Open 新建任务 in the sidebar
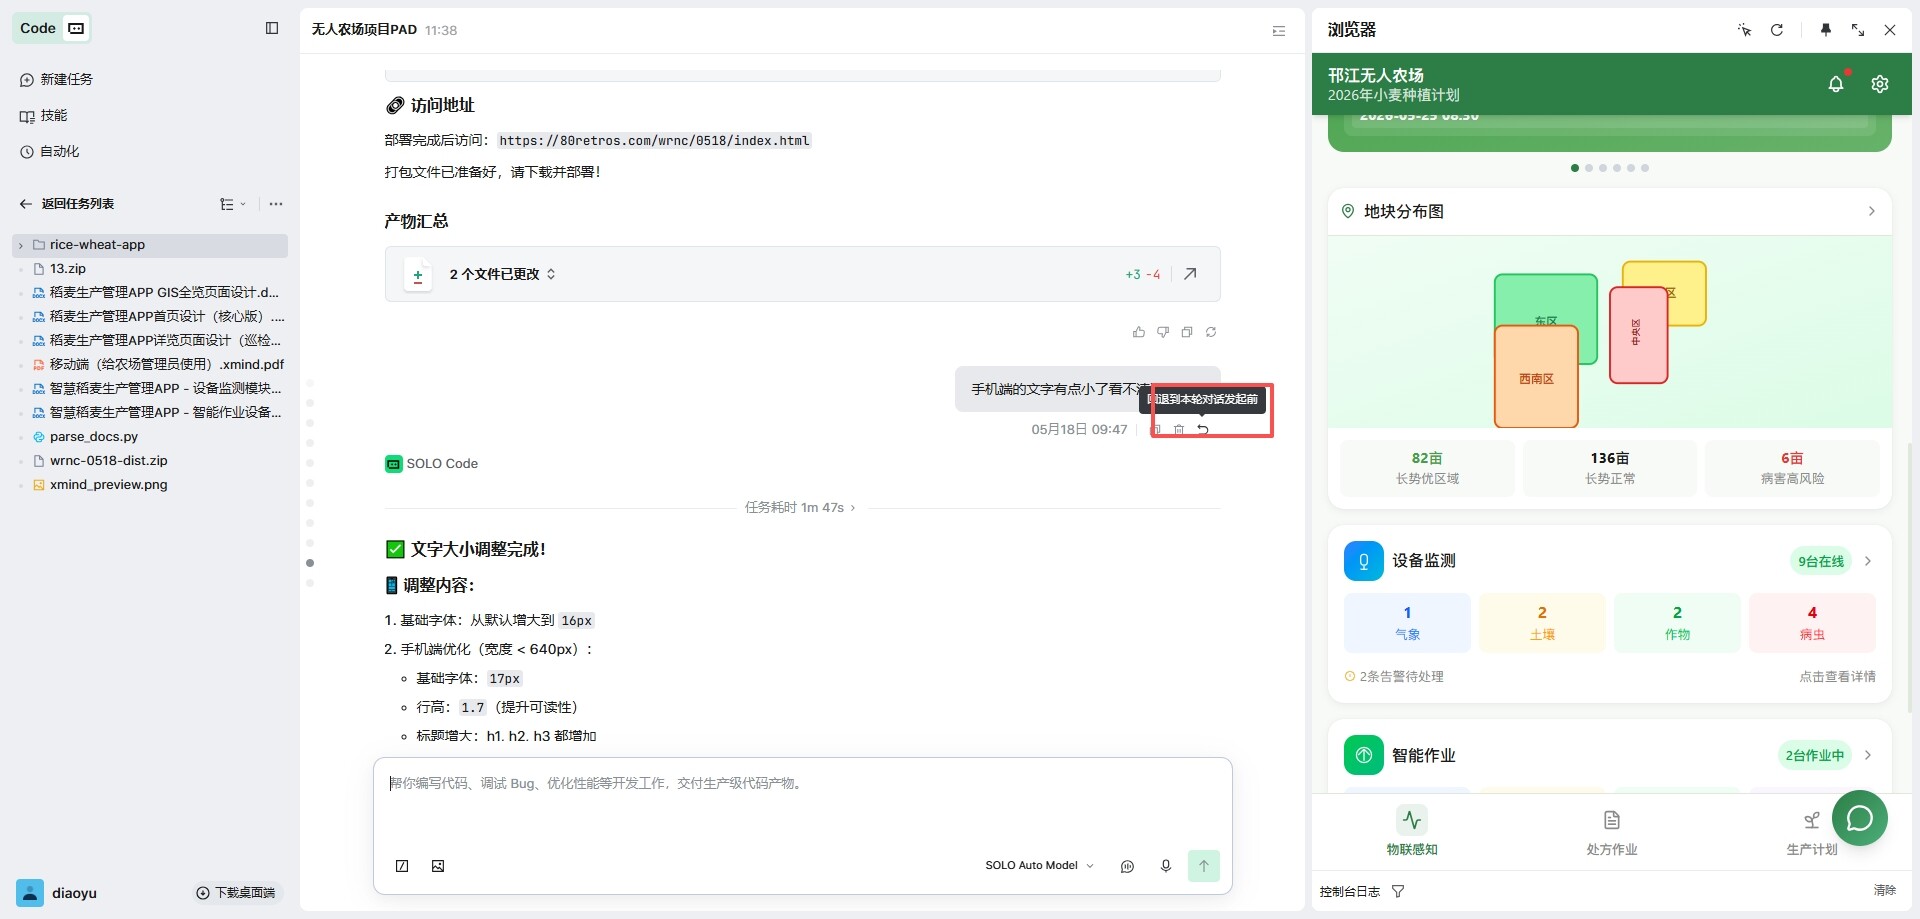The width and height of the screenshot is (1920, 919). [x=56, y=79]
